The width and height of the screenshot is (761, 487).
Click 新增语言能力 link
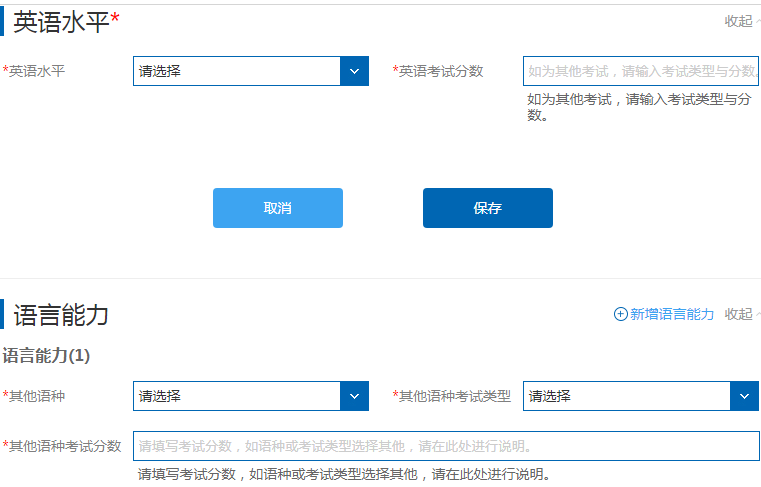click(664, 314)
